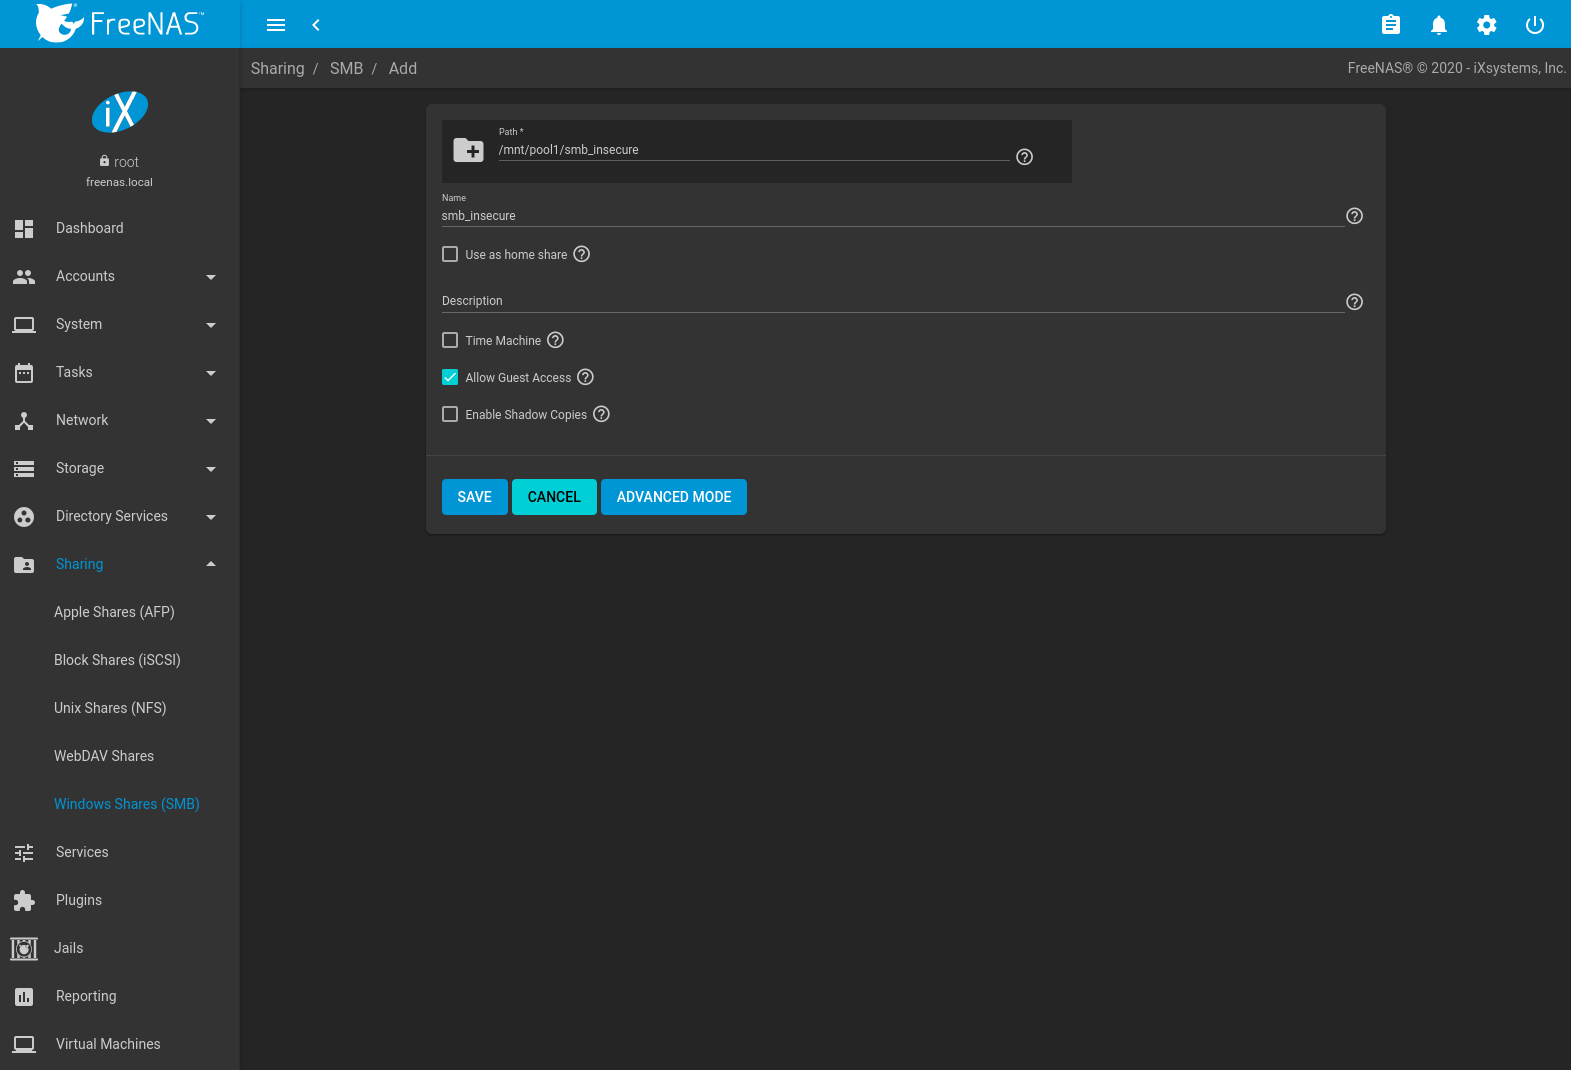Show help for Allow Guest Access
Viewport: 1571px width, 1070px height.
point(586,377)
